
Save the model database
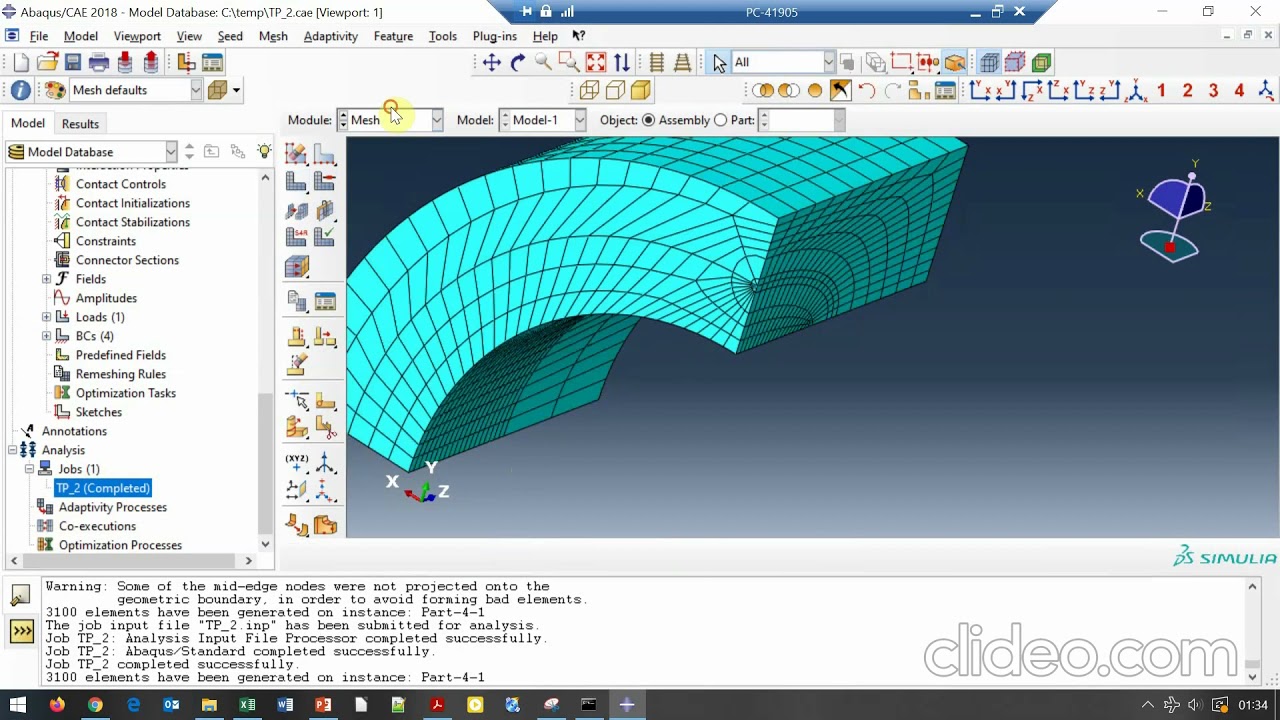tap(73, 63)
